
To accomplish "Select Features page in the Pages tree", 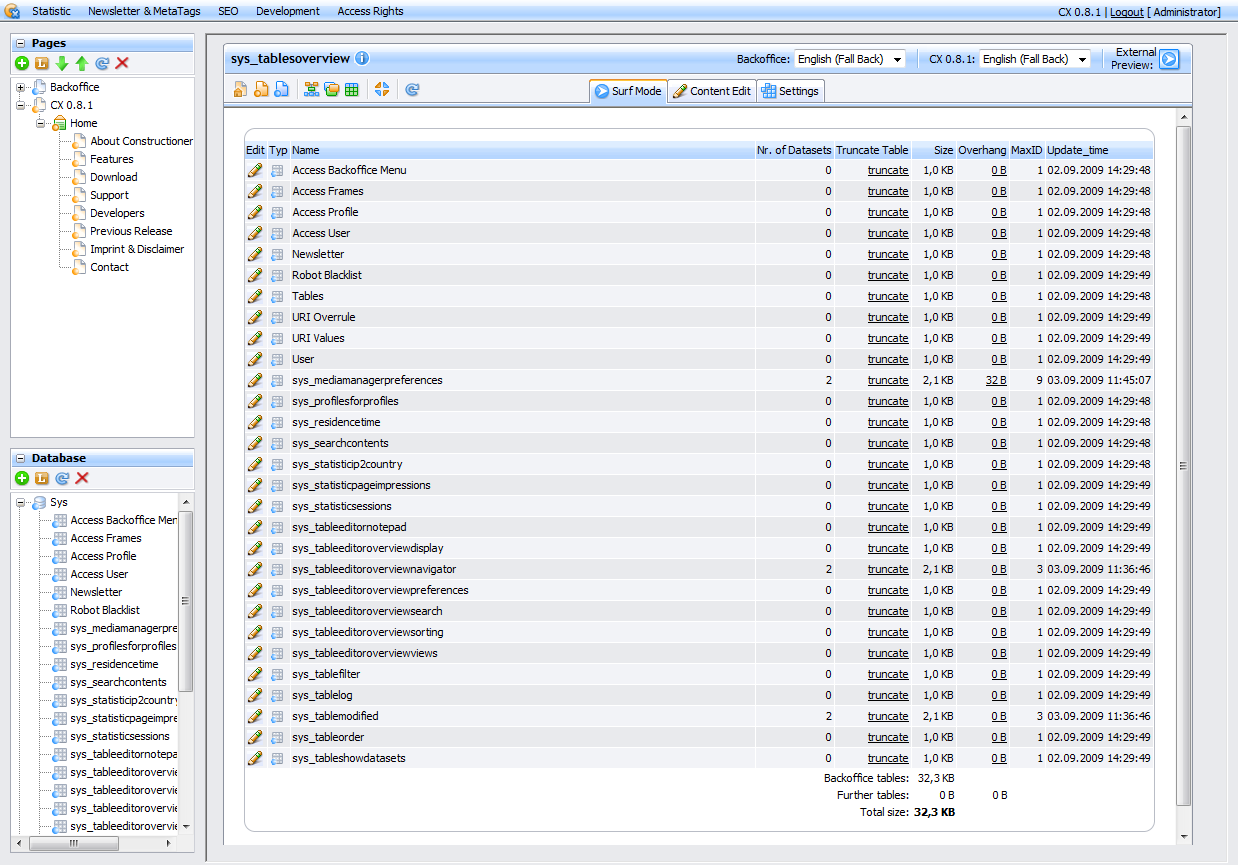I will click(x=112, y=159).
